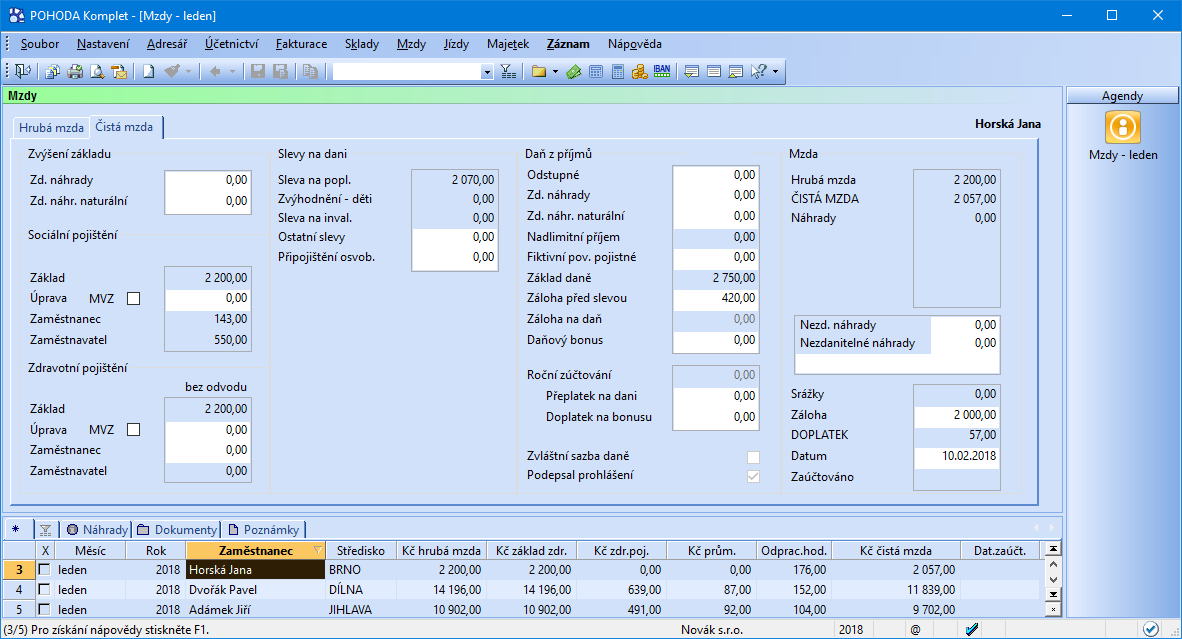
Task: Sort by Kč hrubá mzda column header
Action: [441, 551]
